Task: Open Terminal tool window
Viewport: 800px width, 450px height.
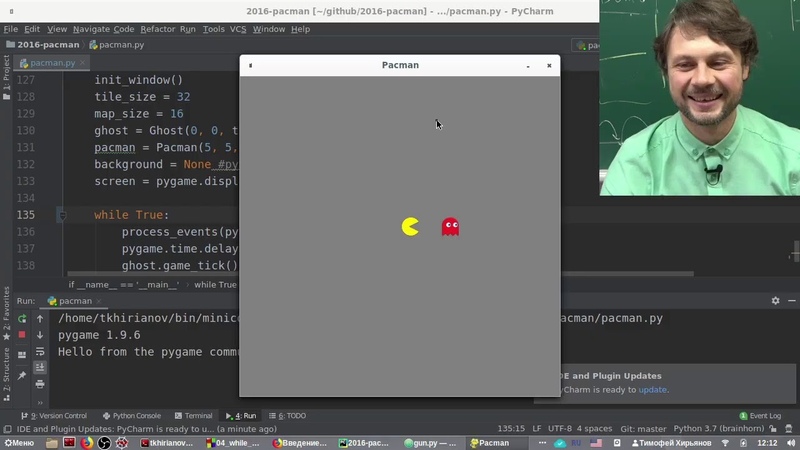Action: (193, 416)
